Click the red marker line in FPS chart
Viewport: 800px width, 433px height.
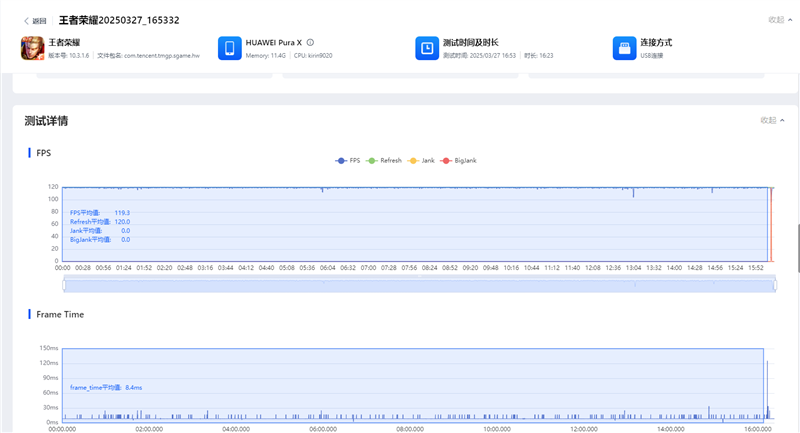pyautogui.click(x=769, y=225)
